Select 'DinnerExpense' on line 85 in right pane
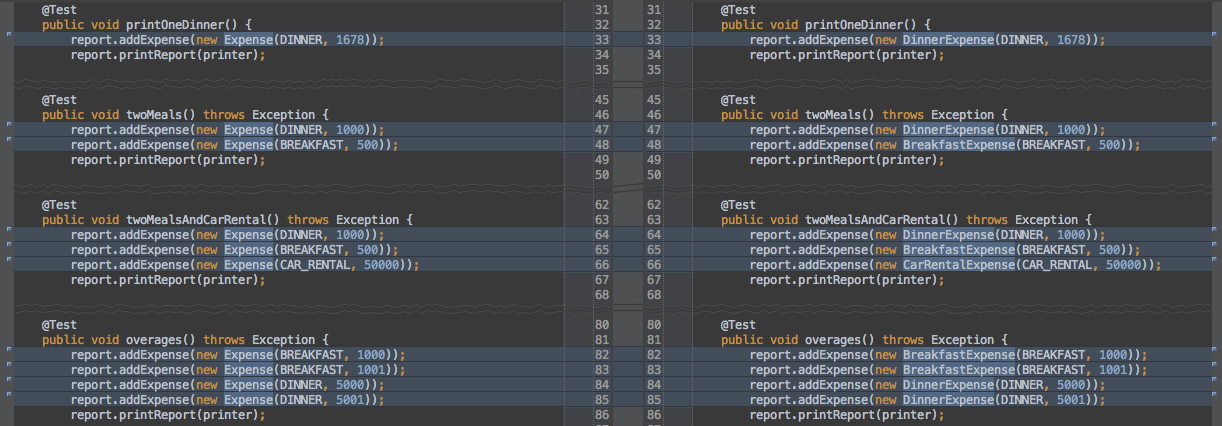 (948, 399)
